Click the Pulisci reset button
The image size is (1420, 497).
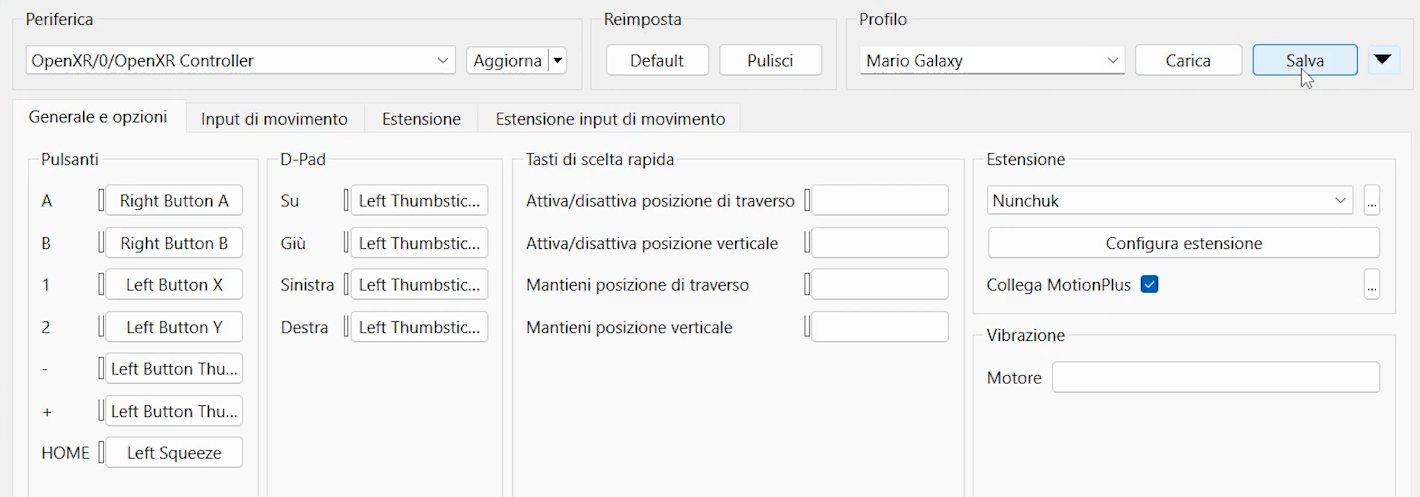click(x=770, y=60)
